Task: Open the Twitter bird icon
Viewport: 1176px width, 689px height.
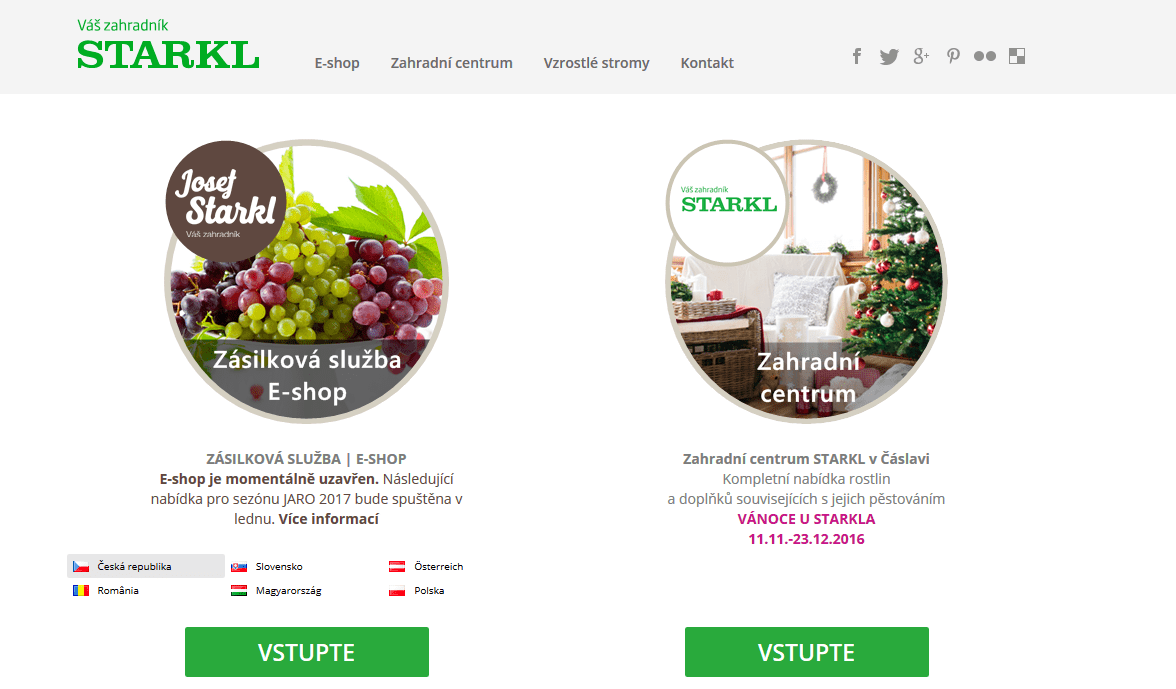Action: click(889, 57)
